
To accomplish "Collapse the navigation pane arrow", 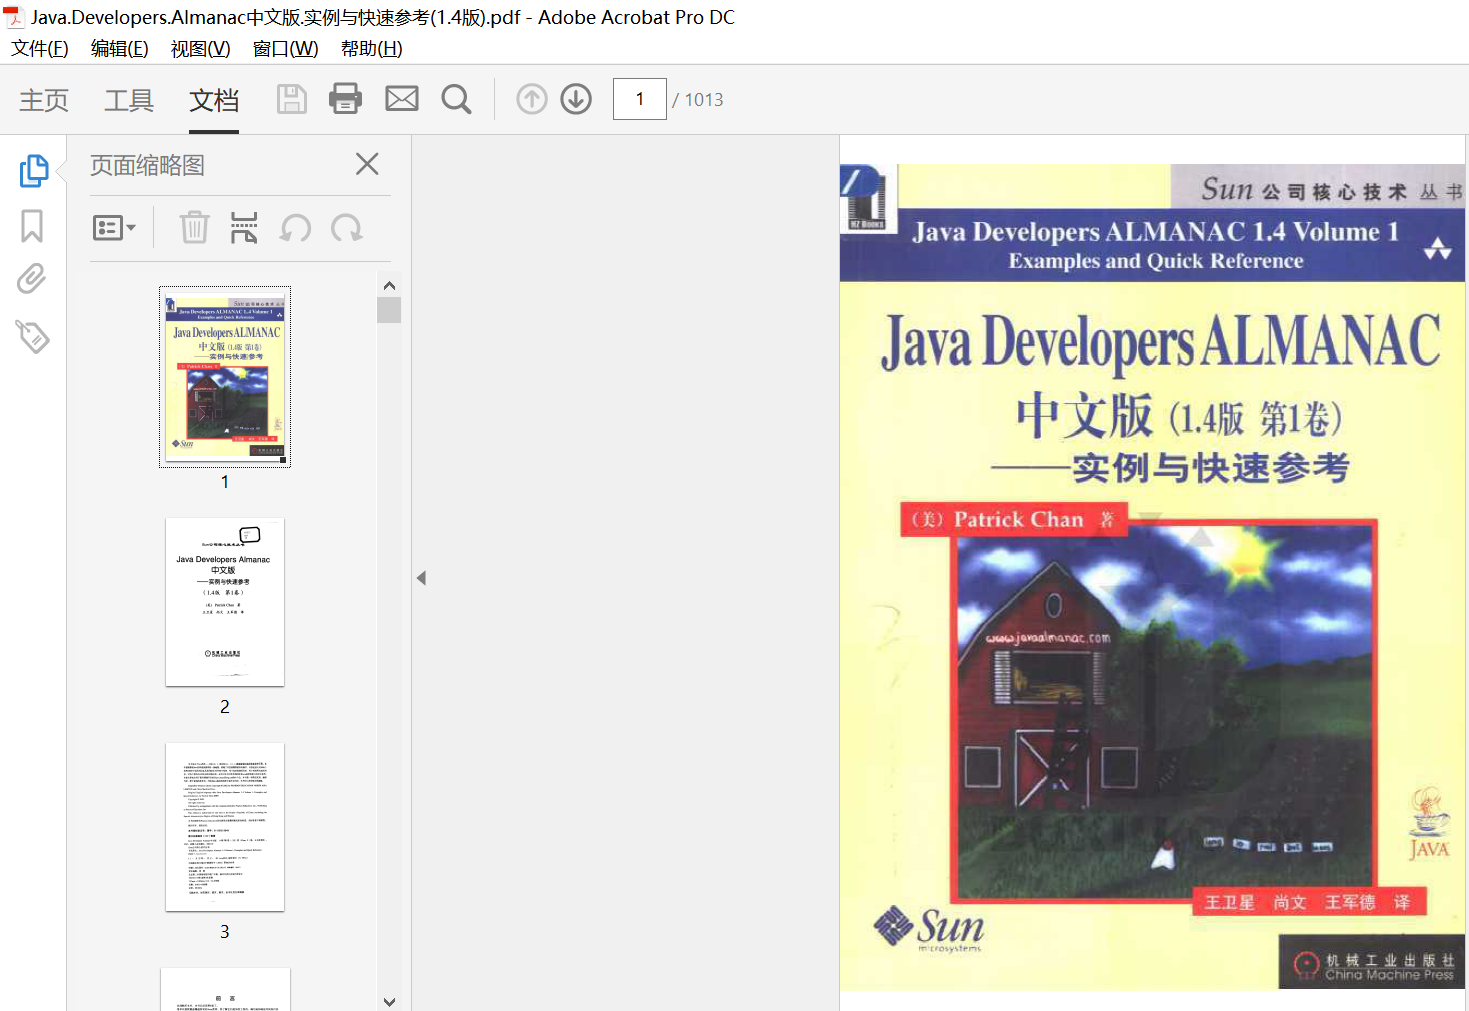I will point(422,578).
